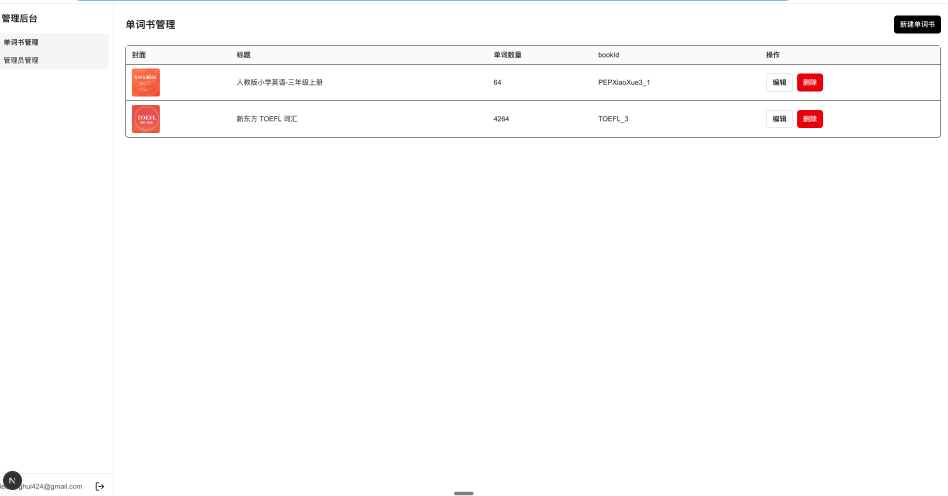Open the 人教版小学英语 cover thumbnail
This screenshot has width=948, height=496.
(x=146, y=82)
